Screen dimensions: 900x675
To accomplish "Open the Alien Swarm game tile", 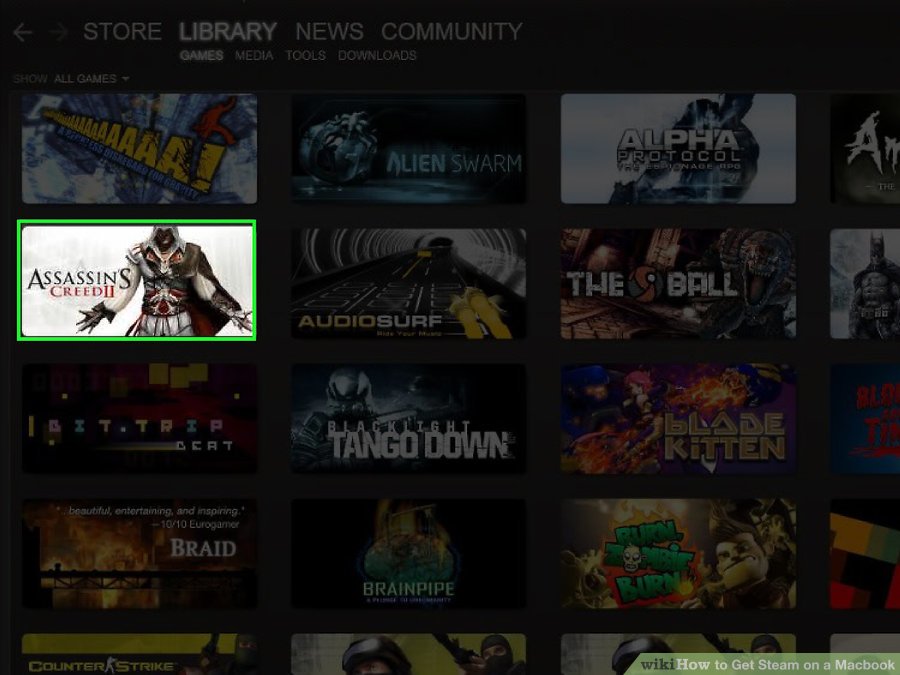I will click(x=409, y=149).
